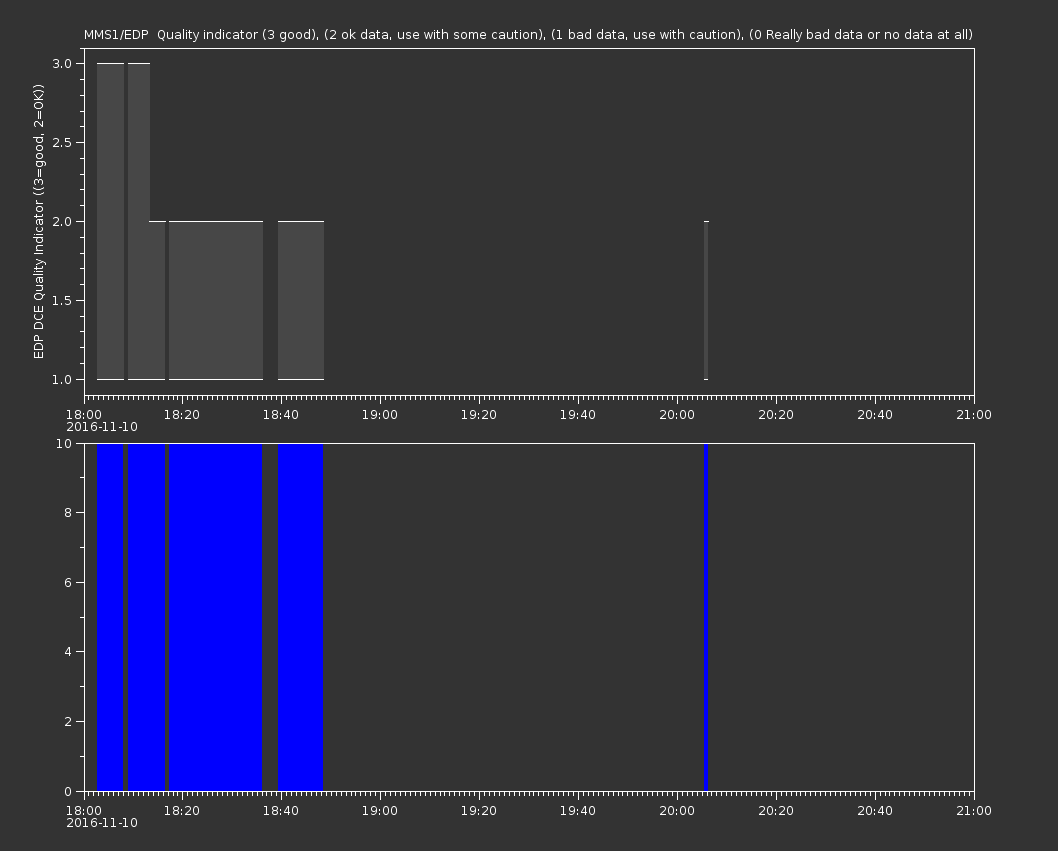1058x851 pixels.
Task: Click 2016-11-10 date under blue plot
Action: point(102,823)
